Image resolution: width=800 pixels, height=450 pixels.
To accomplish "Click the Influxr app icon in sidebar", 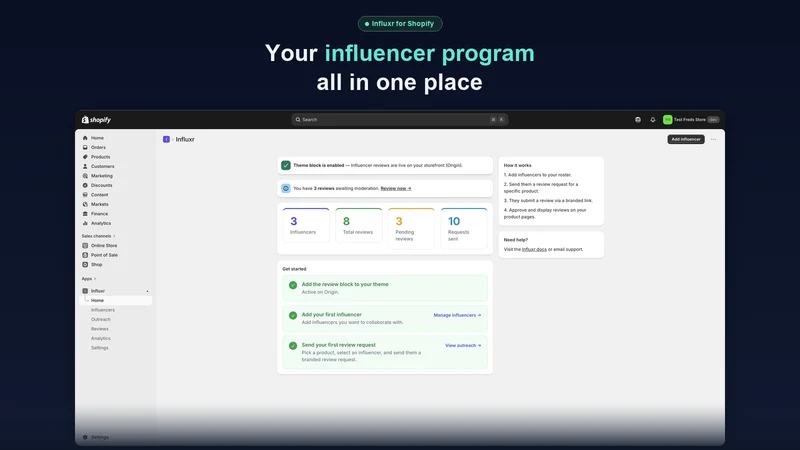I will coord(85,291).
